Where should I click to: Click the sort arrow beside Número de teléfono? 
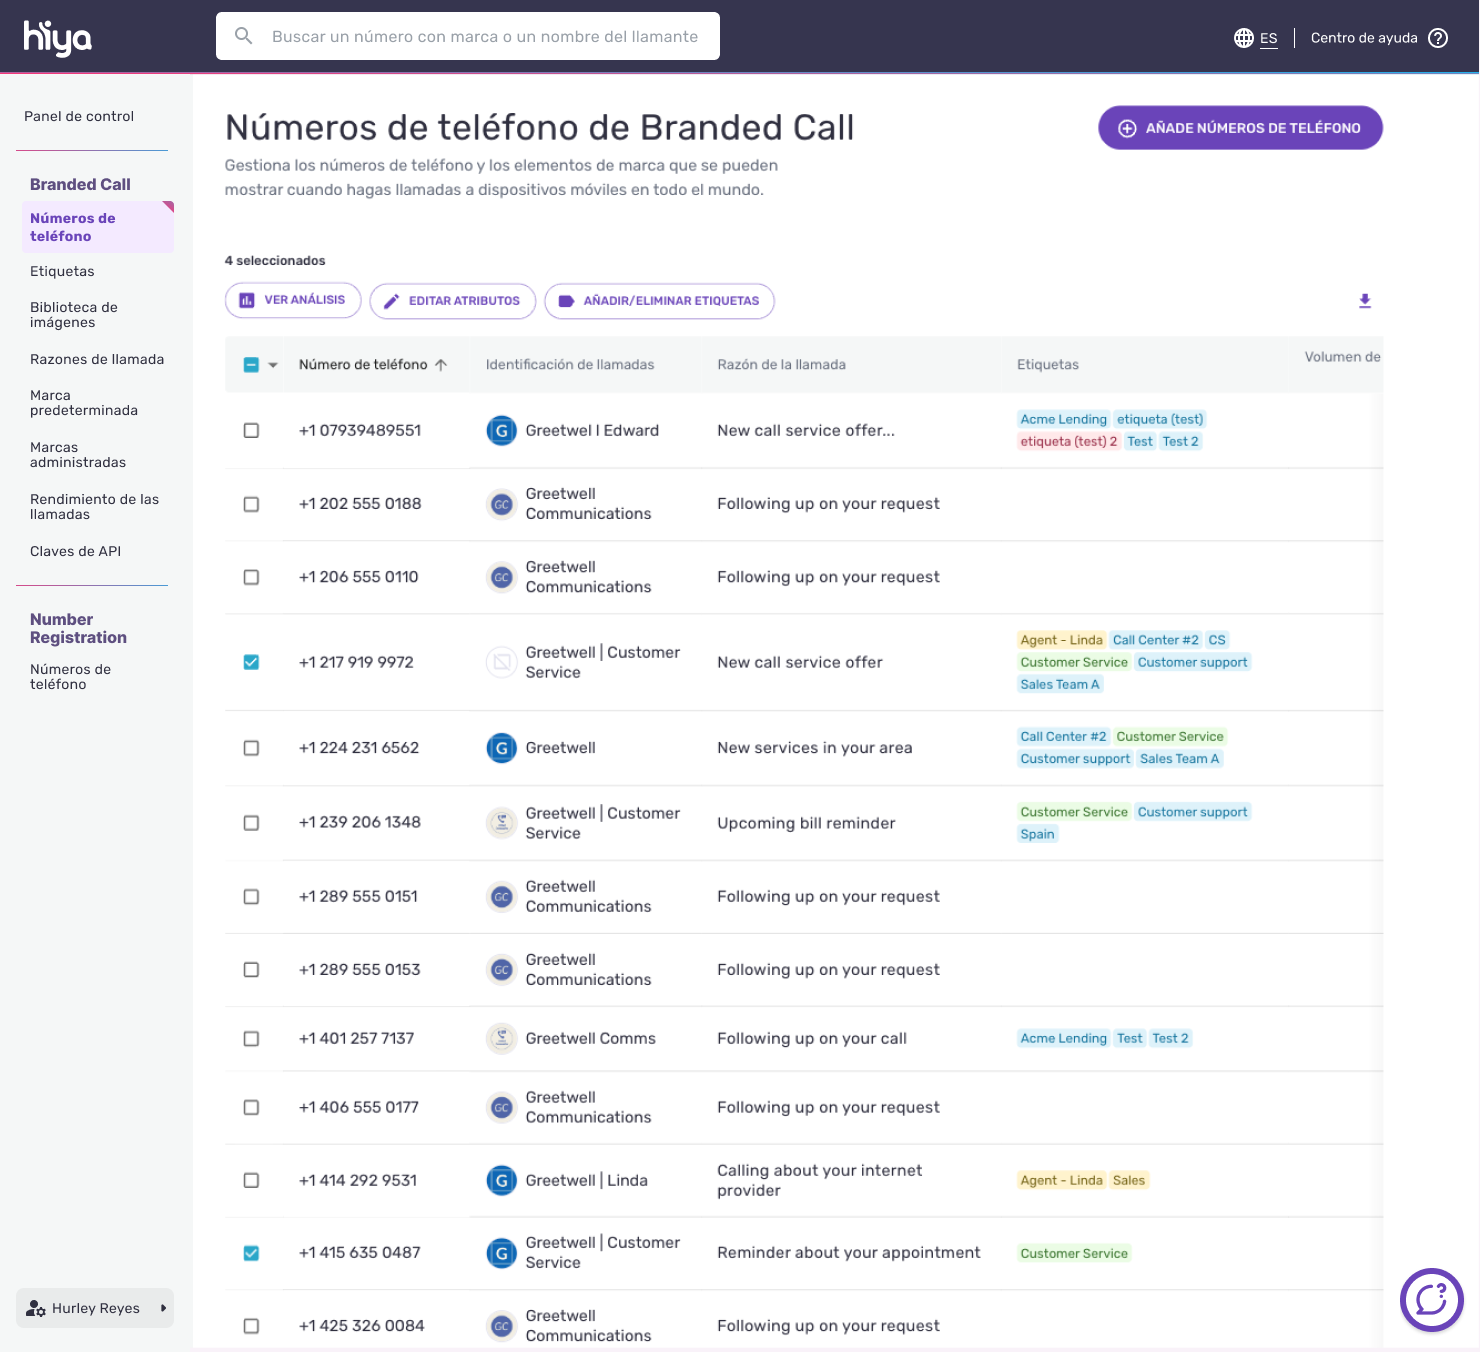(441, 365)
